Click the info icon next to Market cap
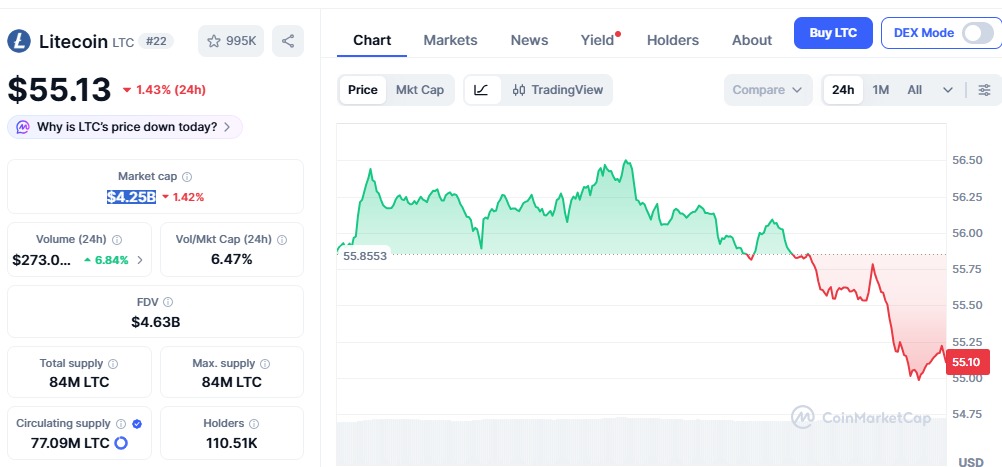The height and width of the screenshot is (467, 1002). point(187,177)
